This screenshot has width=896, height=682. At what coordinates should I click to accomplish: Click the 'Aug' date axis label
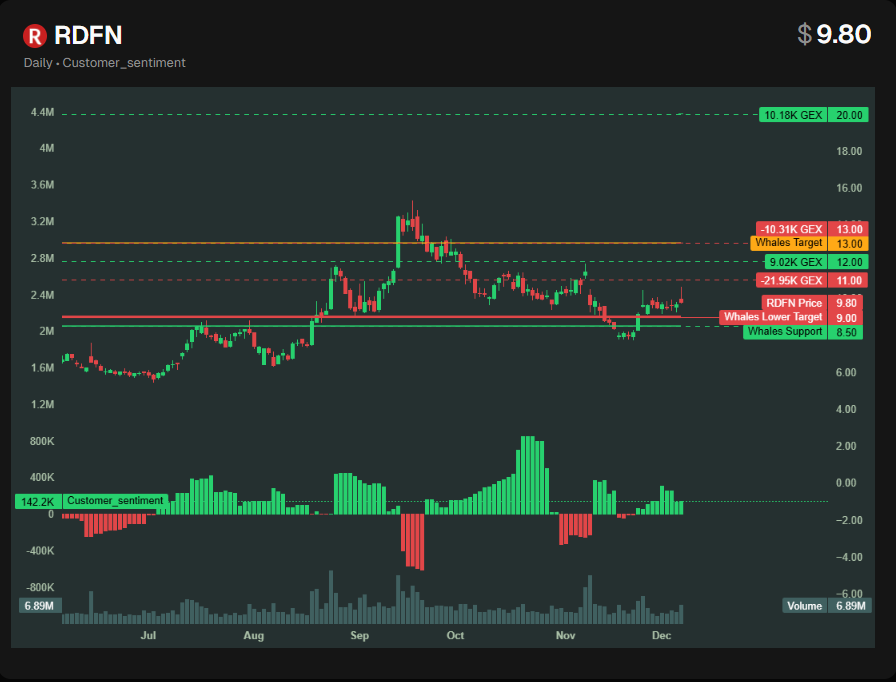coord(254,635)
